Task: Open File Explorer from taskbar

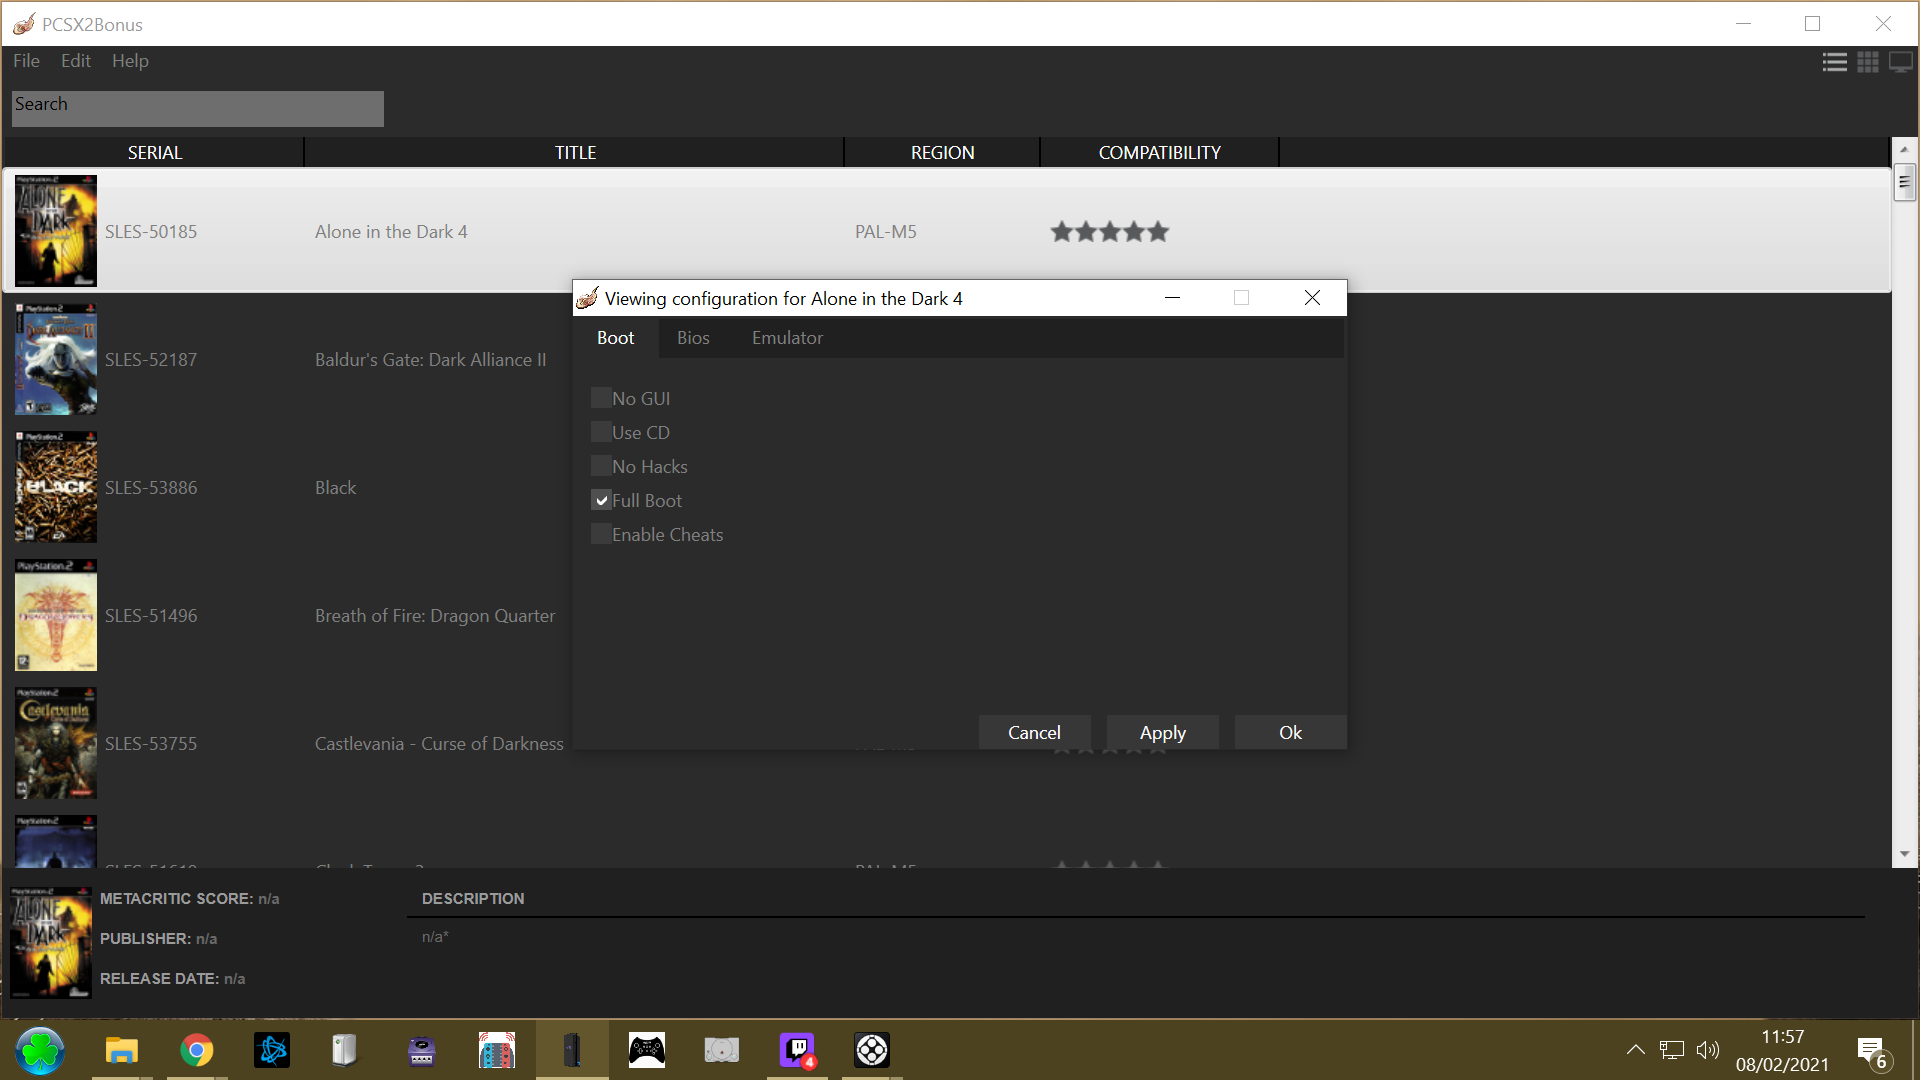Action: (x=121, y=1050)
